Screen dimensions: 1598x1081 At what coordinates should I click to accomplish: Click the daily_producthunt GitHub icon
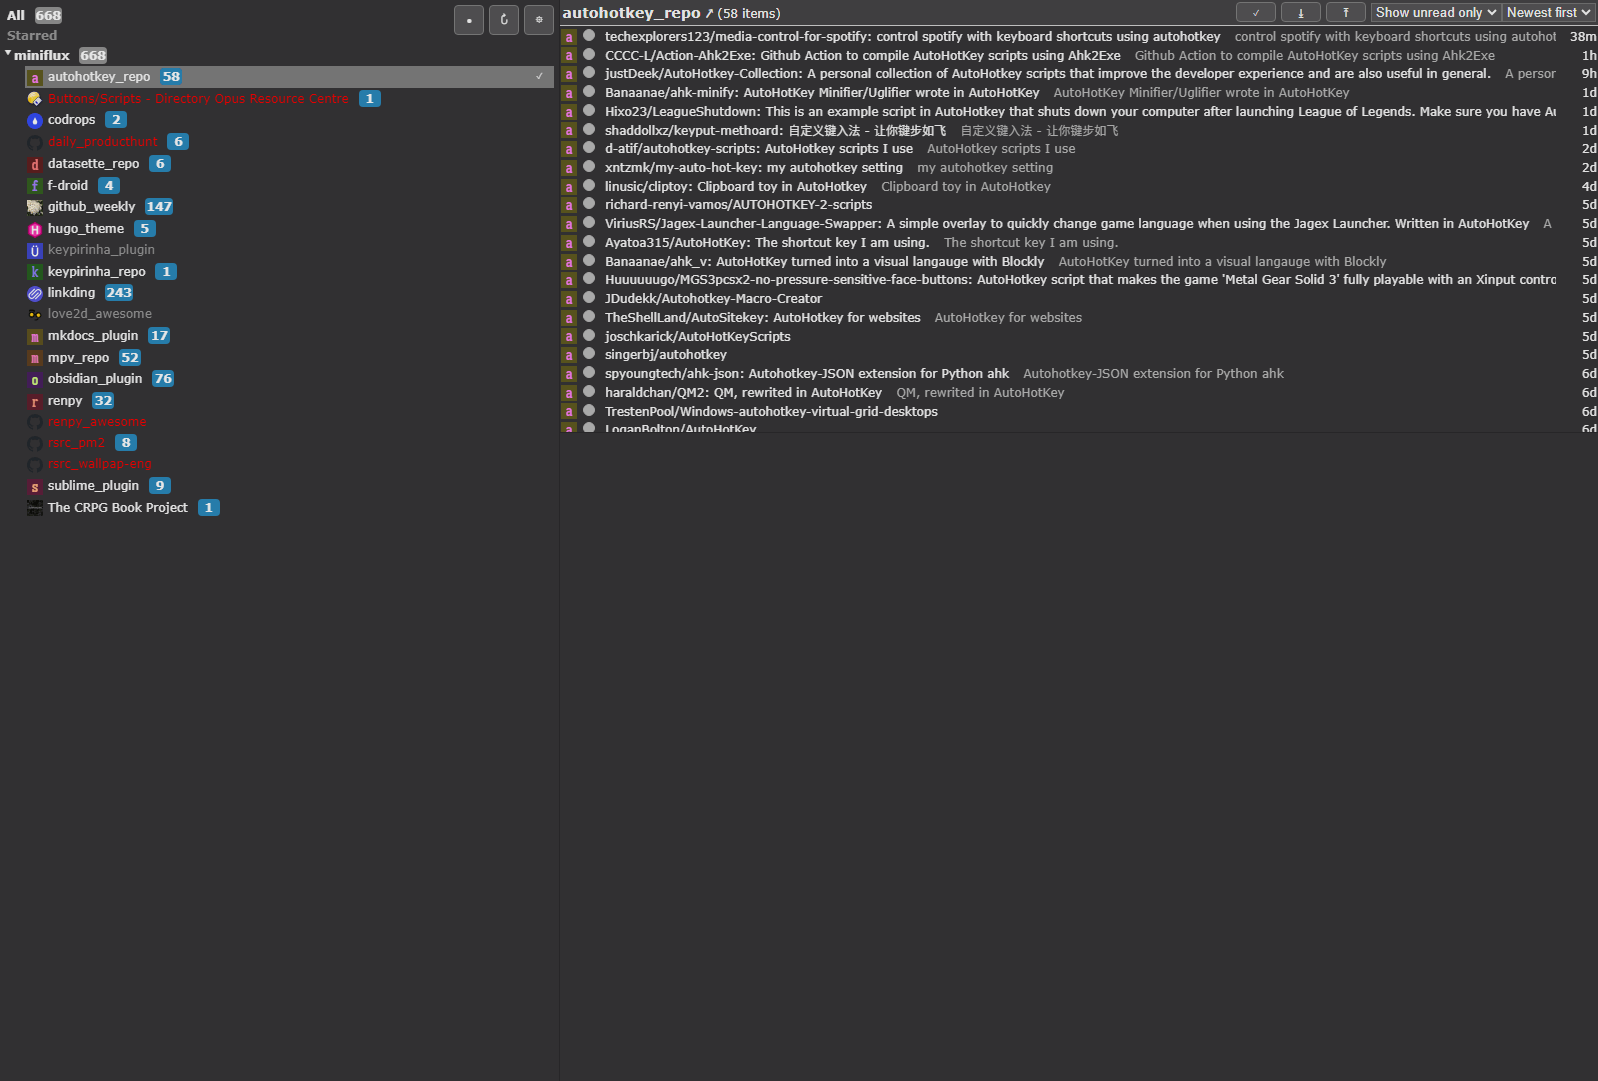pyautogui.click(x=35, y=142)
